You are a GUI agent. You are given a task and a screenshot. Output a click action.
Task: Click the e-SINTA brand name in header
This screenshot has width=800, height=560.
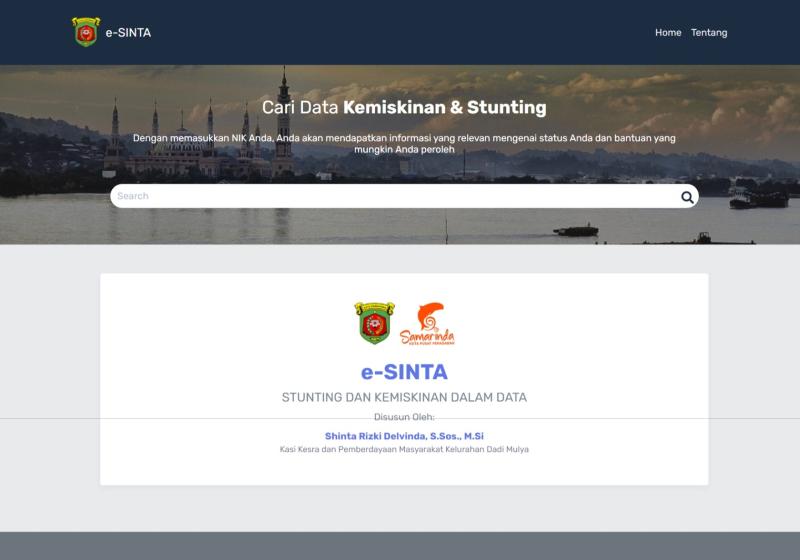[128, 33]
